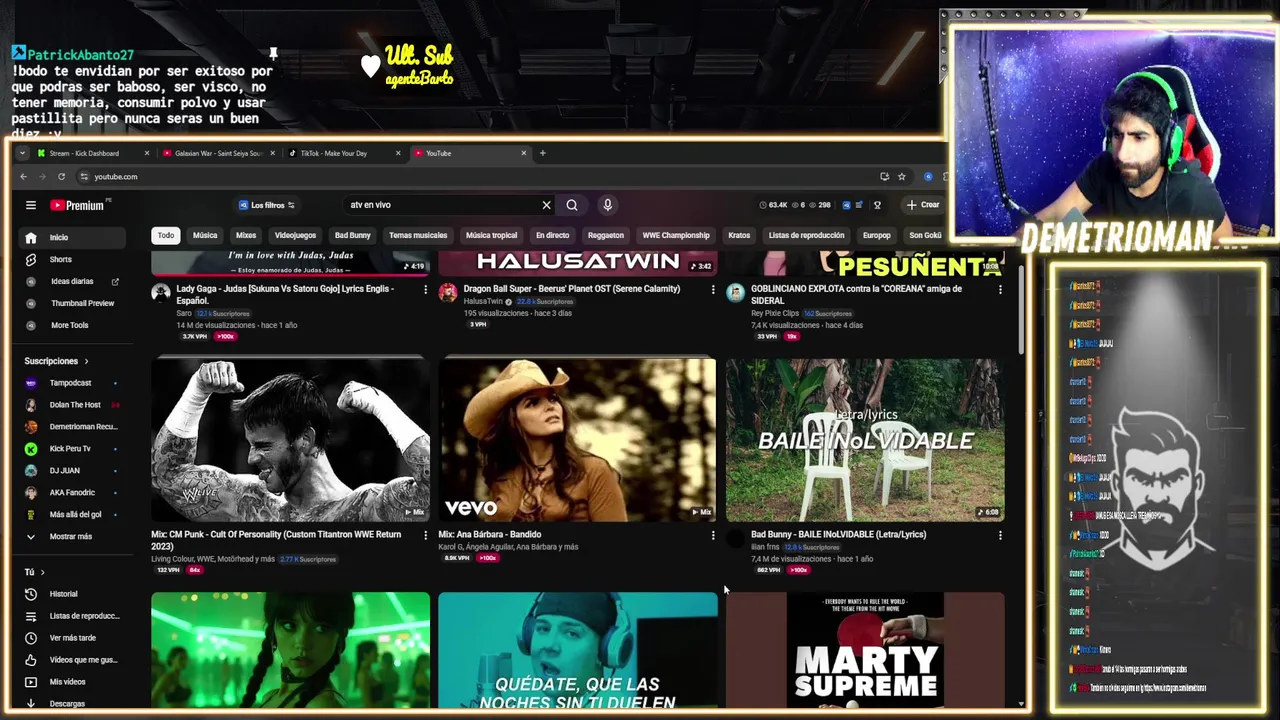
Task: Select the WWE Championship filter chip
Action: [676, 236]
